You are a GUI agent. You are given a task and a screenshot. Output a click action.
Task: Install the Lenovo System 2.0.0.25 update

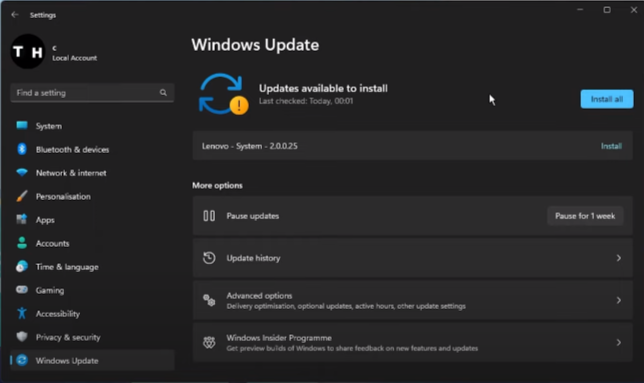click(x=611, y=146)
